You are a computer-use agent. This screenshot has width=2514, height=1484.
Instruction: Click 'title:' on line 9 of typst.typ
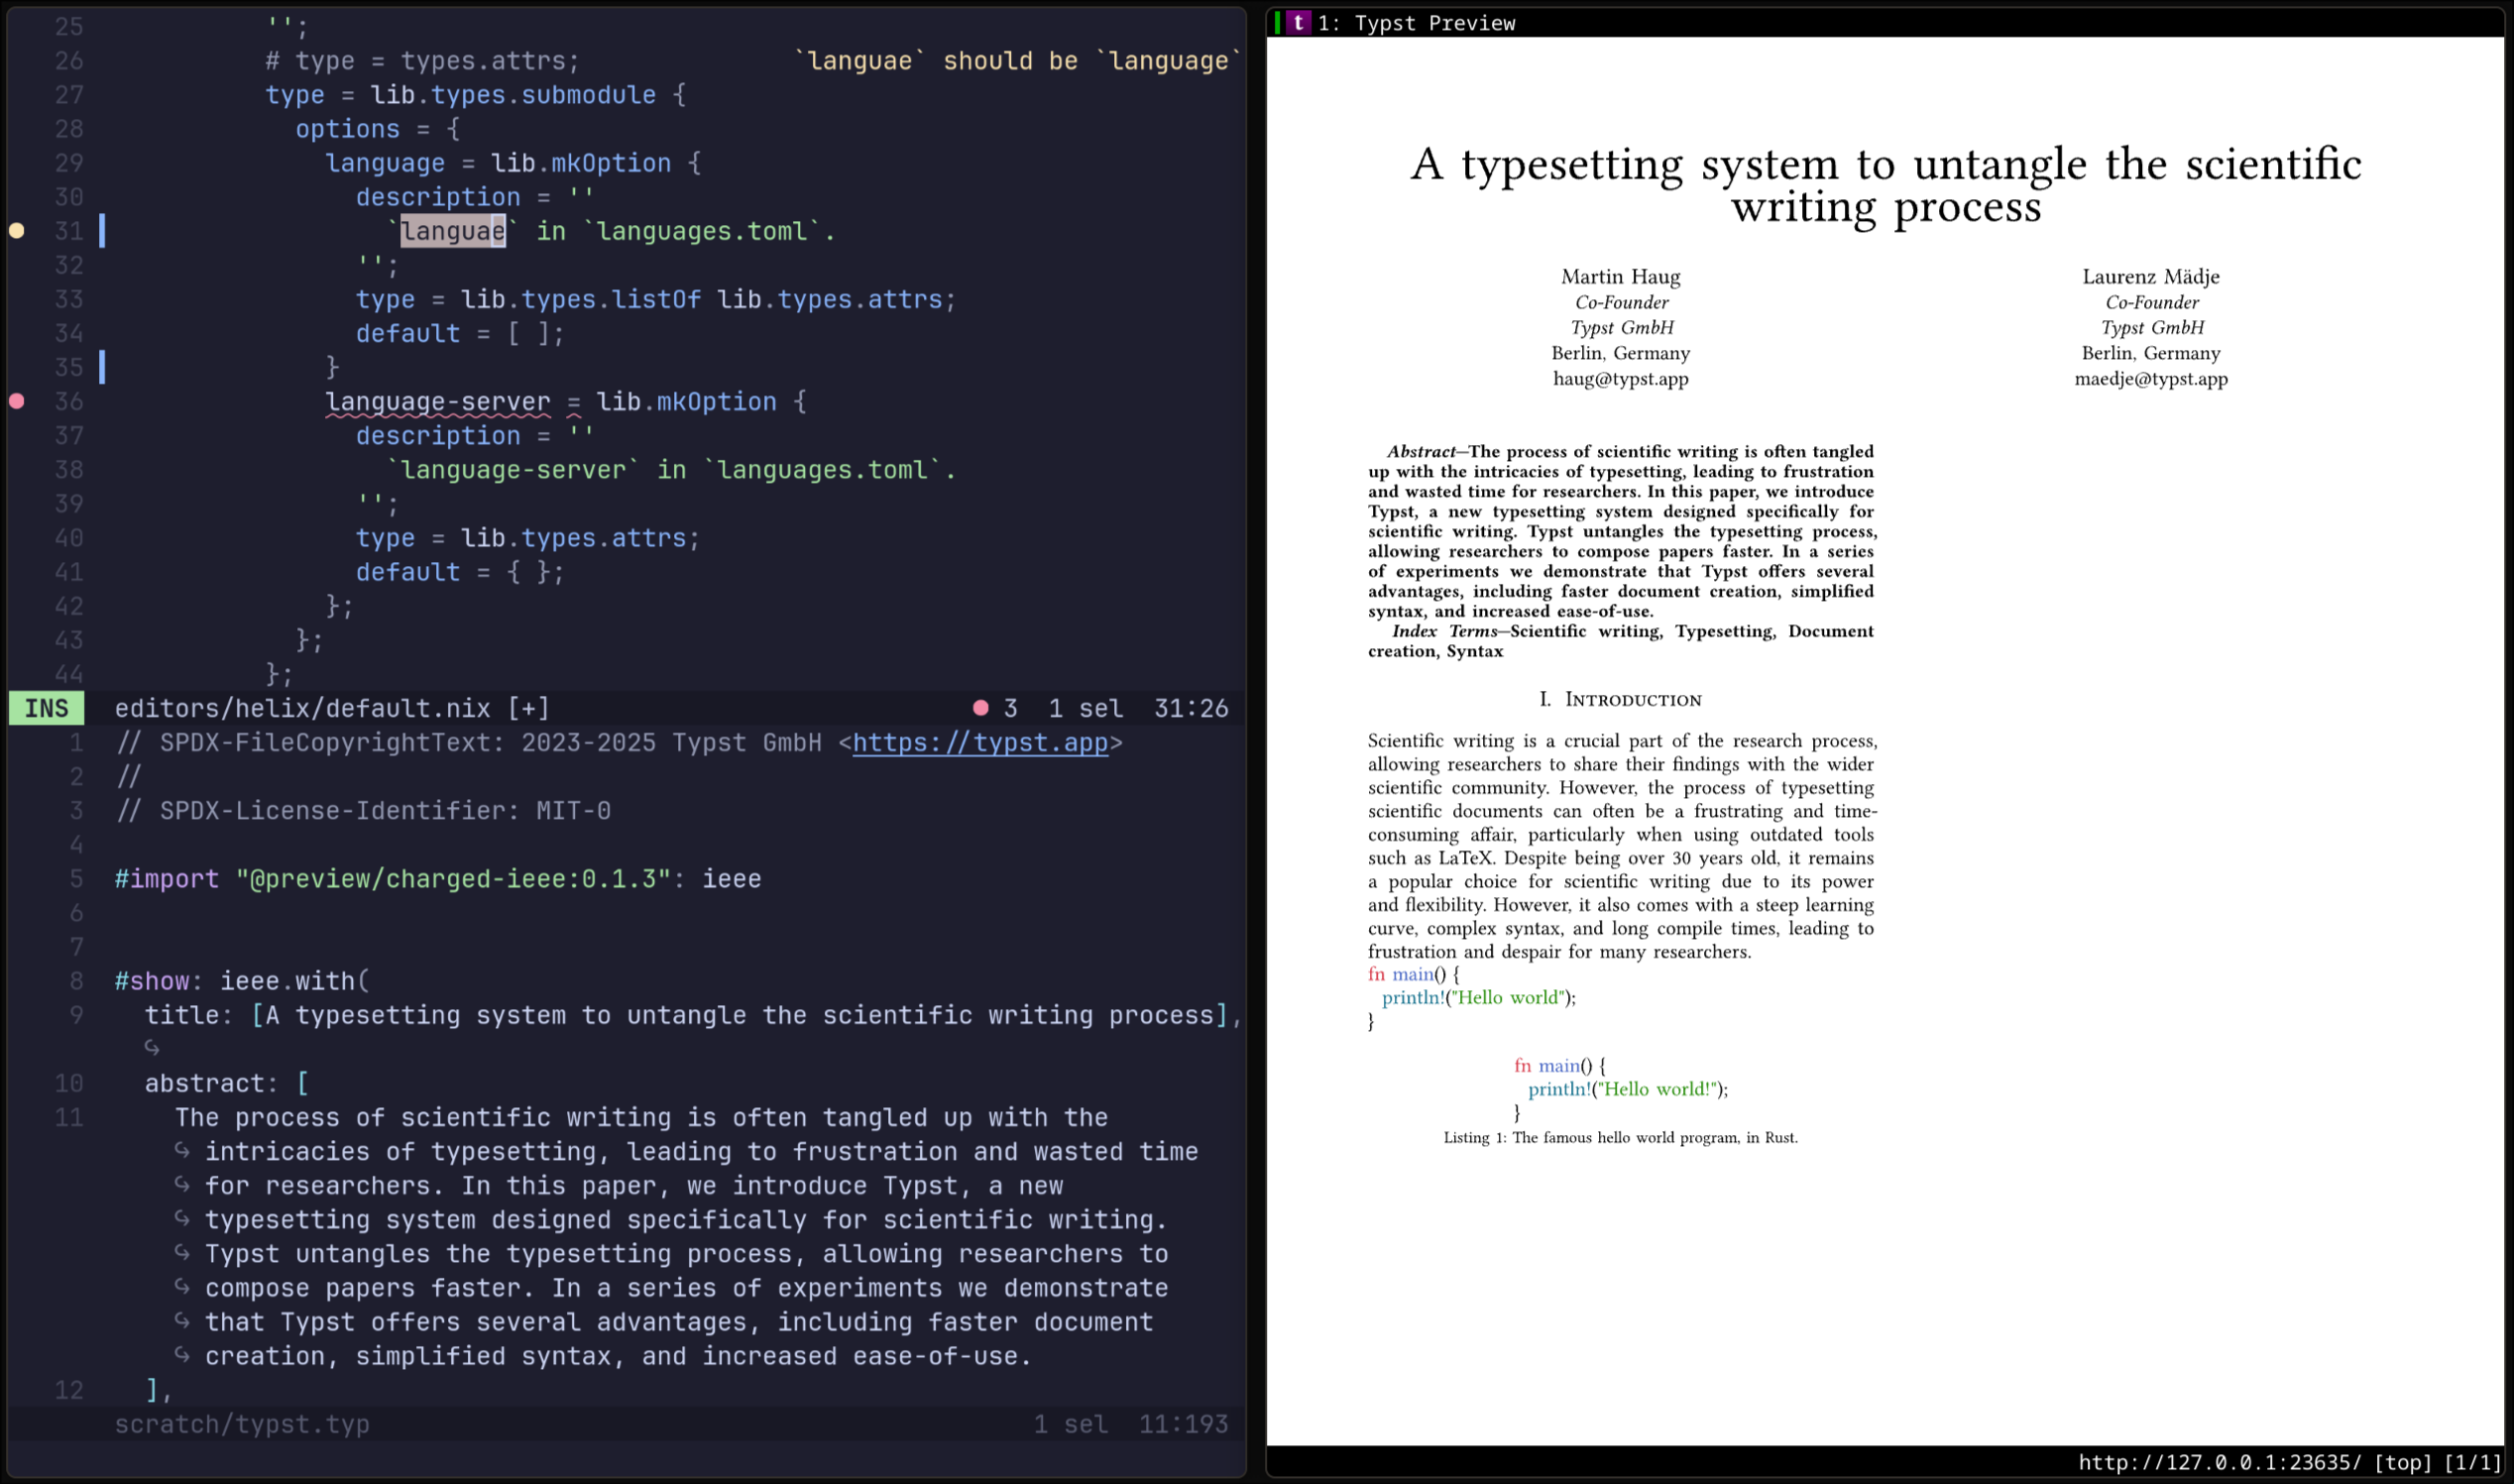189,1015
